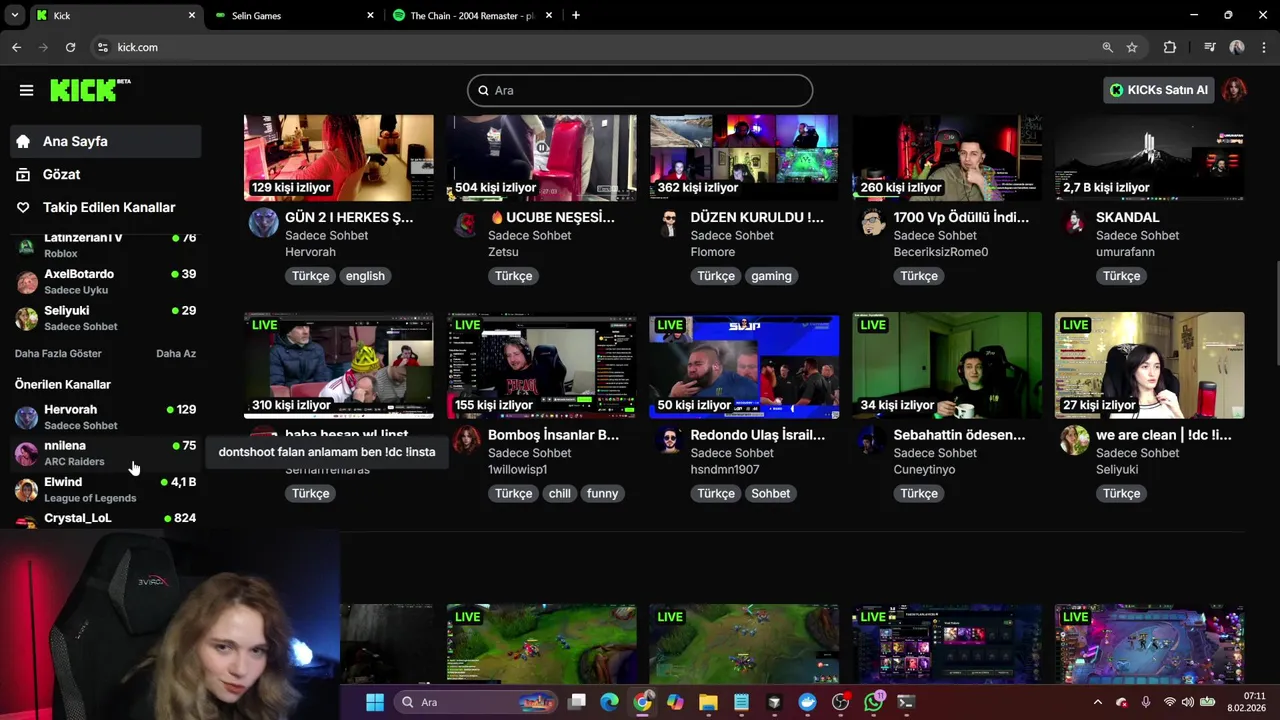The height and width of the screenshot is (720, 1280).
Task: Open hsndmn1907 streamer avatar
Action: [x=669, y=440]
